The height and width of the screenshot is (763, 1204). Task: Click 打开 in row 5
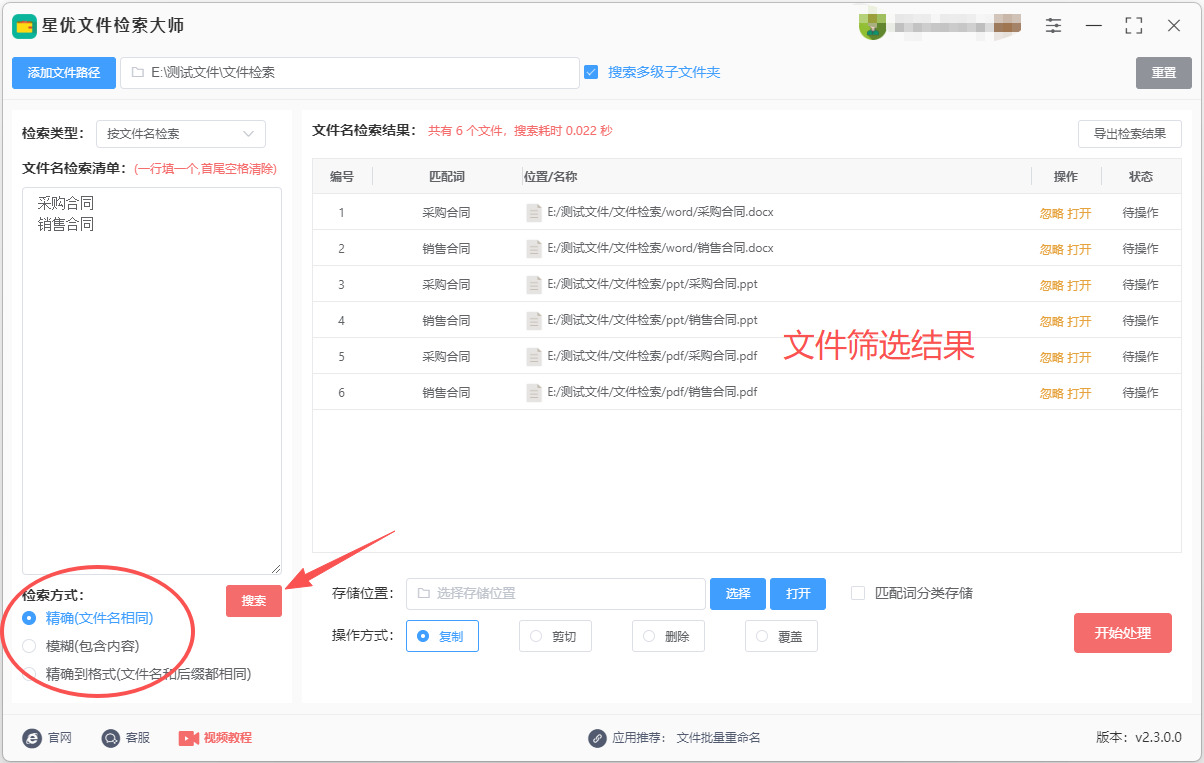click(x=1079, y=357)
